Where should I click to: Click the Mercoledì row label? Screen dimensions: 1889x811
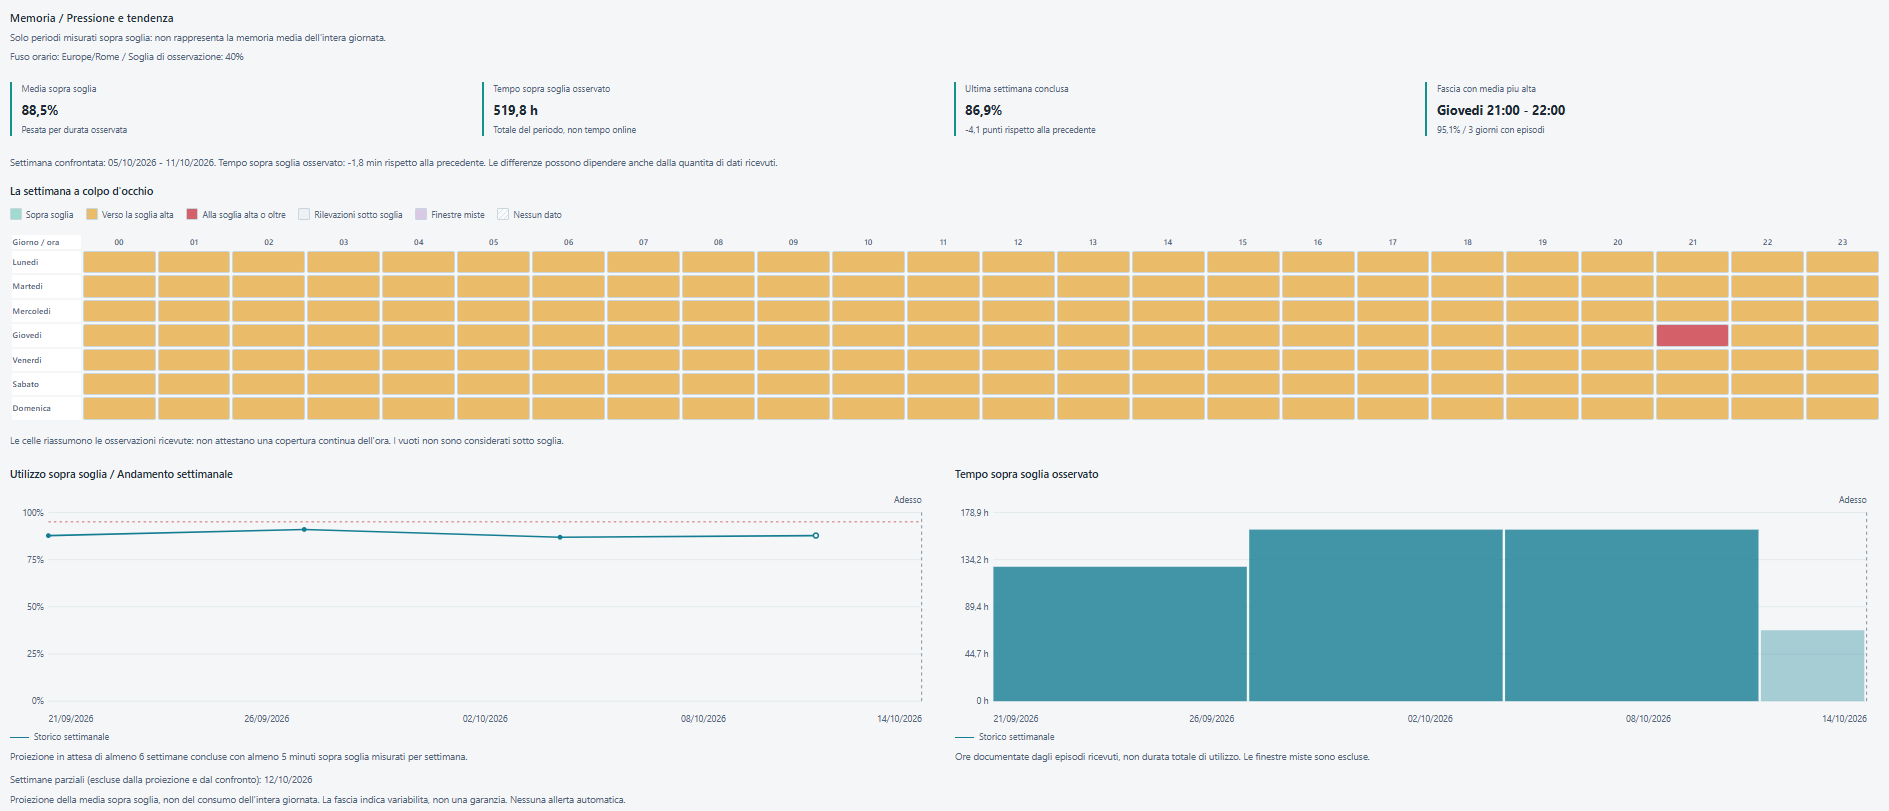tap(31, 311)
